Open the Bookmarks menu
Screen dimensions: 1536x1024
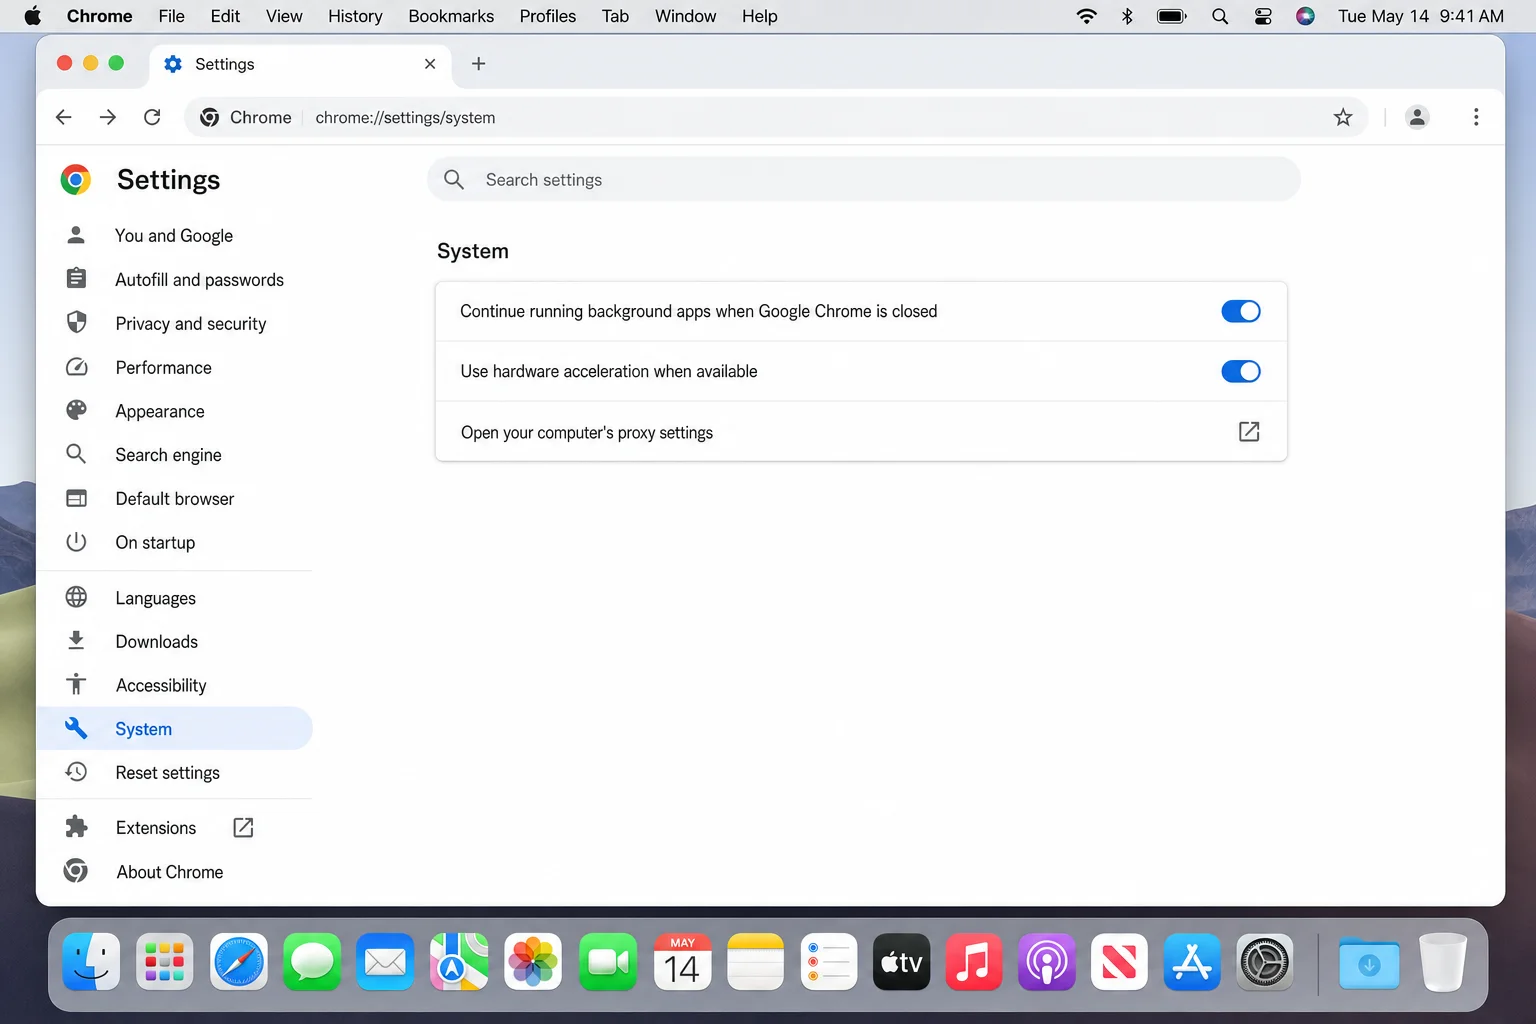(x=451, y=16)
